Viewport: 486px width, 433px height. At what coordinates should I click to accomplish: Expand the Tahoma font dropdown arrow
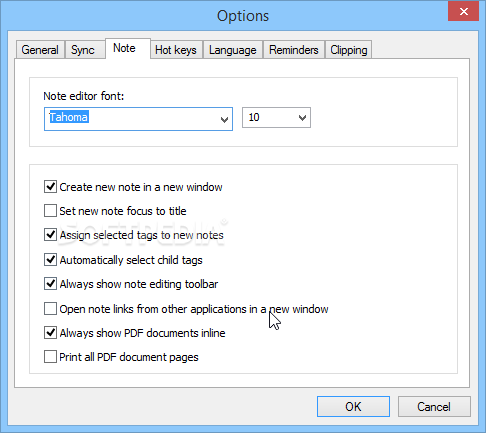tap(224, 119)
